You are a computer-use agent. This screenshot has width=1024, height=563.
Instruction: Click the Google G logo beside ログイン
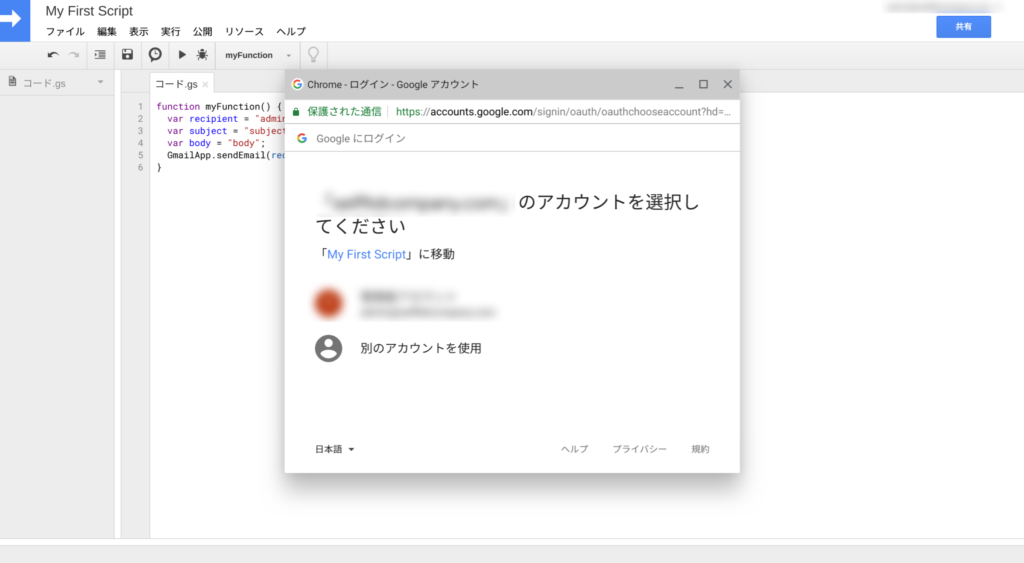[x=302, y=138]
